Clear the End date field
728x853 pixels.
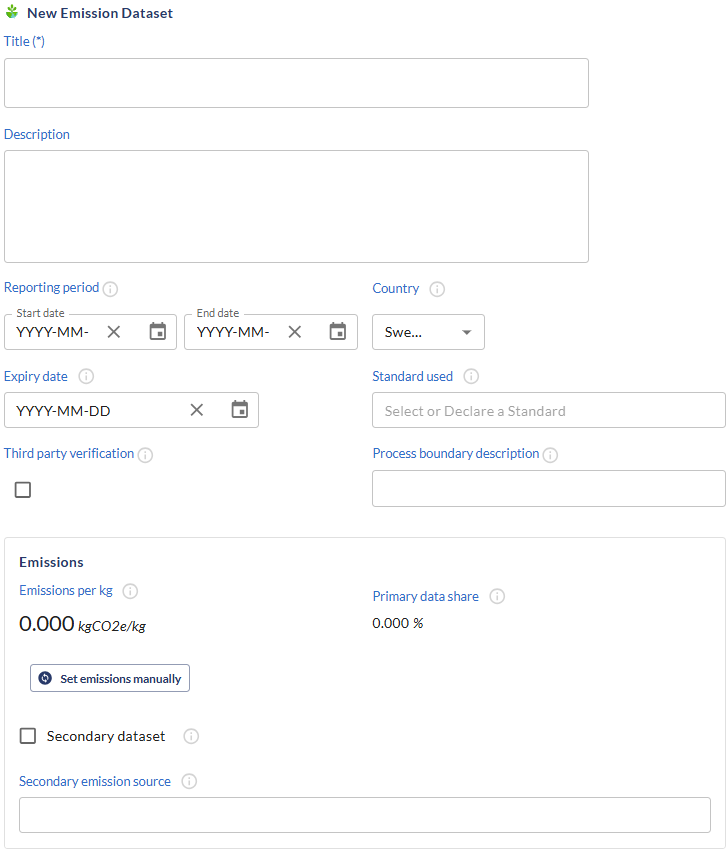[x=295, y=332]
